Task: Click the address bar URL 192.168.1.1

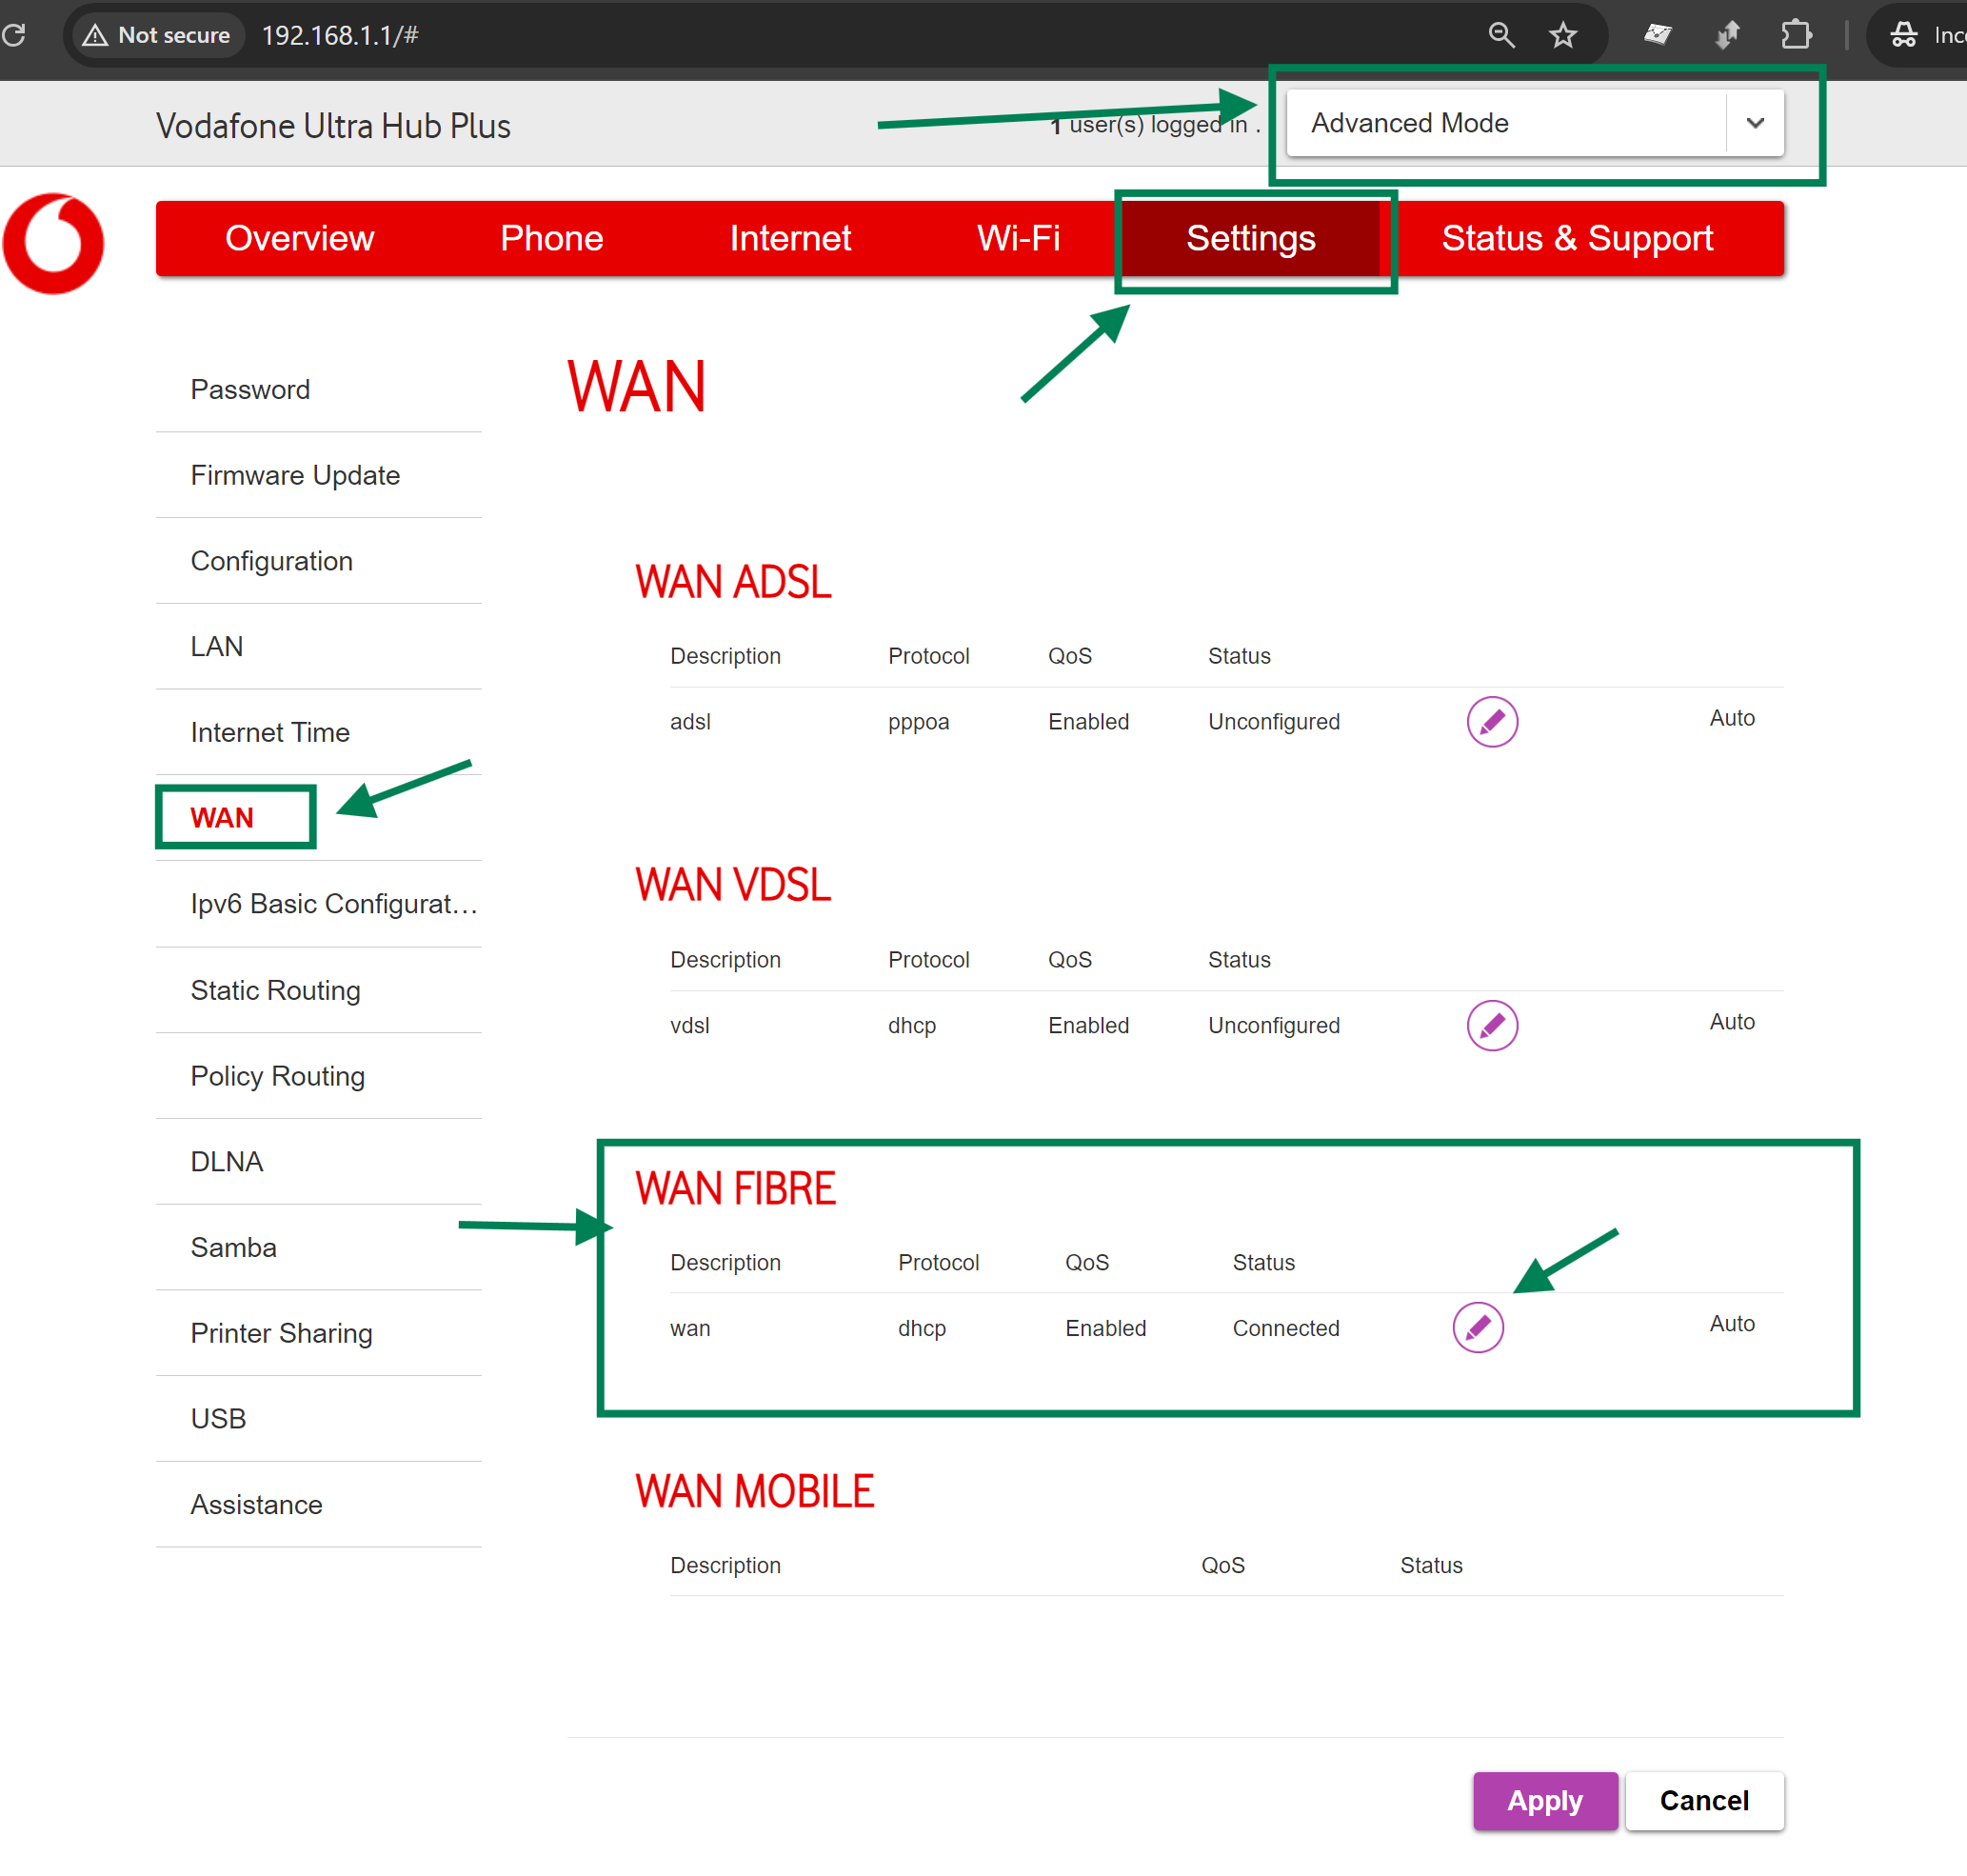Action: 340,36
